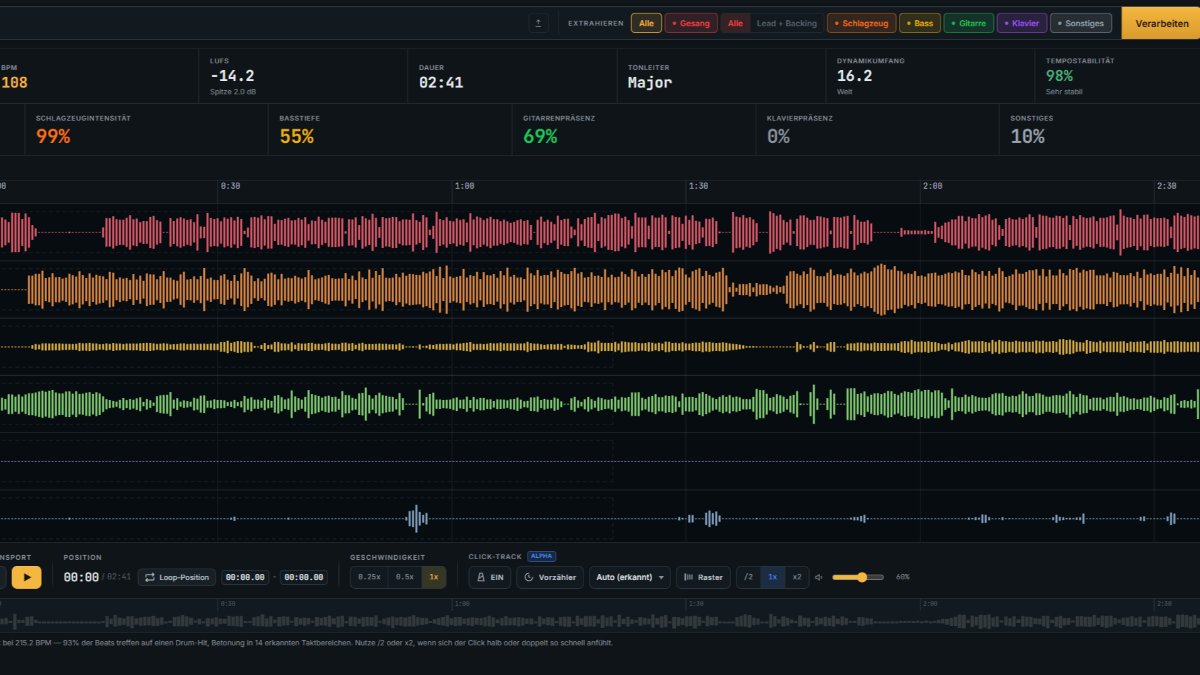Screen dimensions: 1200x675
Task: Enable the Vorzähler count-in button
Action: (550, 577)
